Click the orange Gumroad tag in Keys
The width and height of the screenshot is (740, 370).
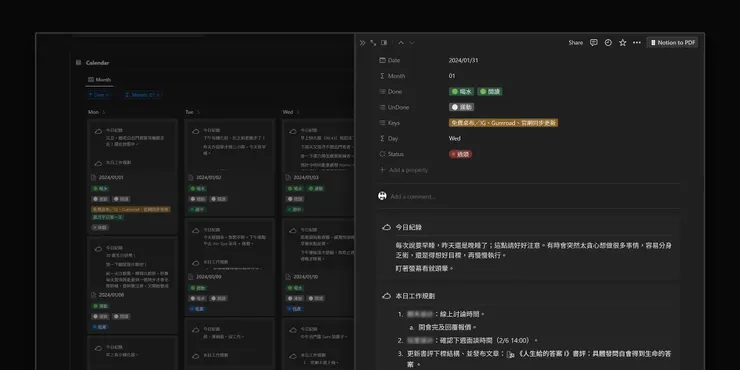coord(503,123)
